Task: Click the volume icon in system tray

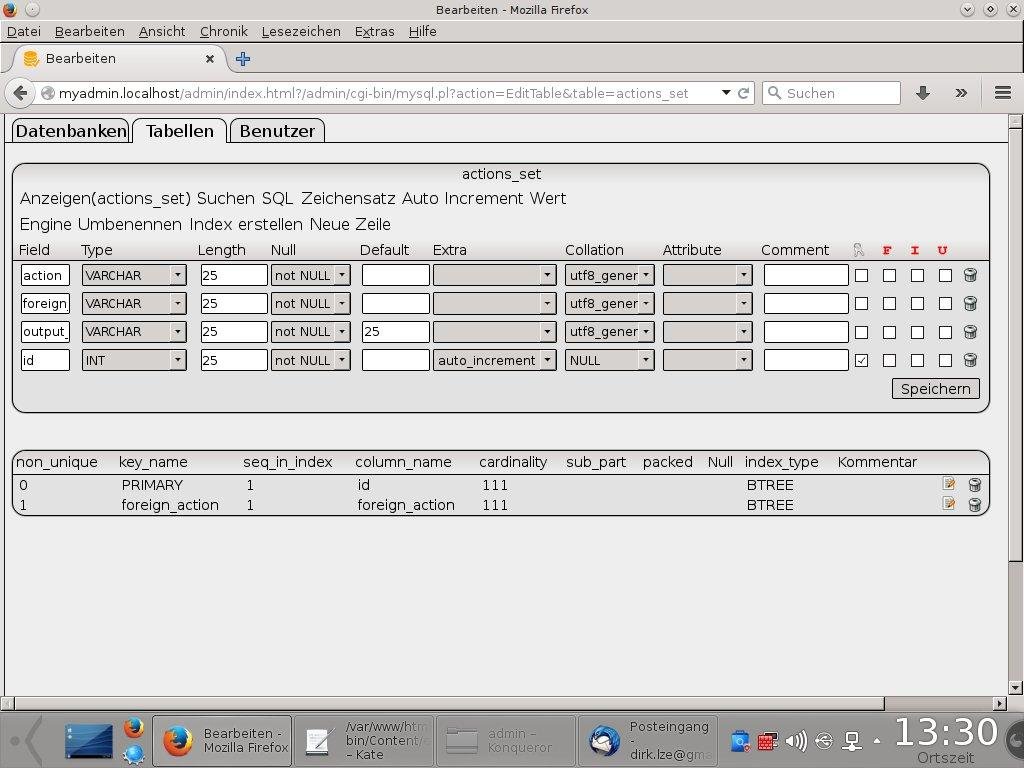Action: coord(795,740)
